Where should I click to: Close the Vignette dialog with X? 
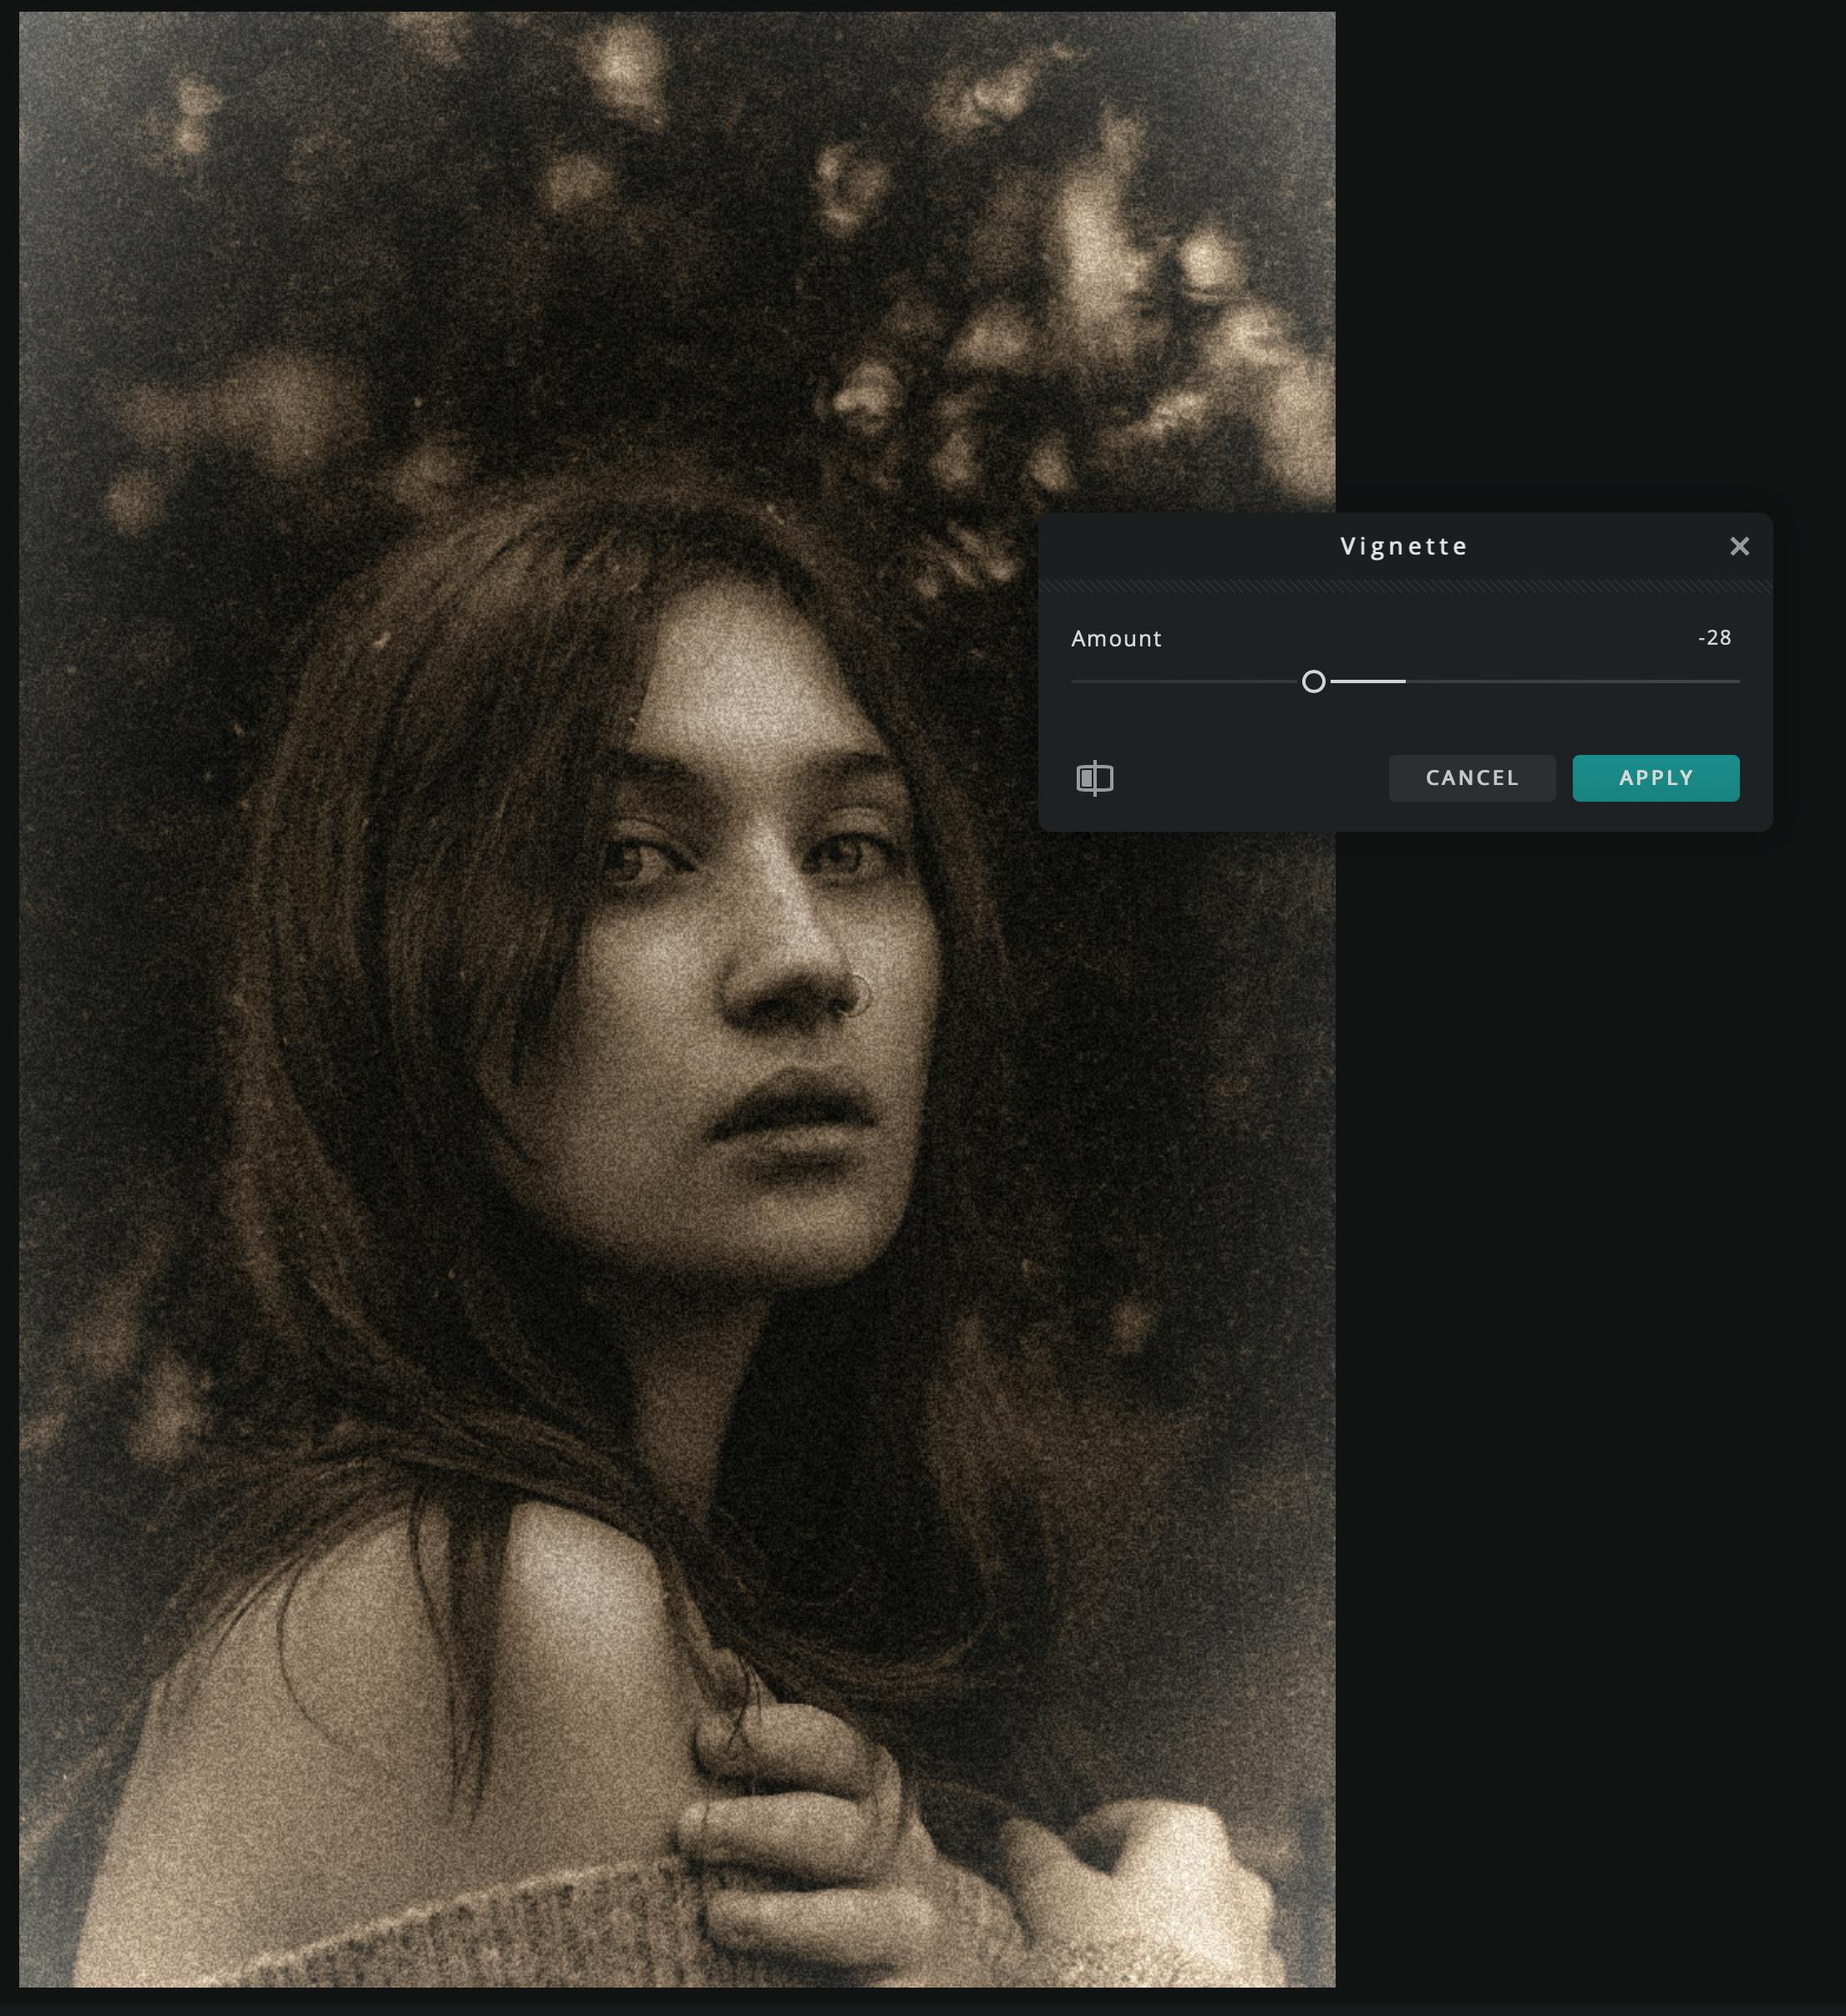click(1739, 546)
